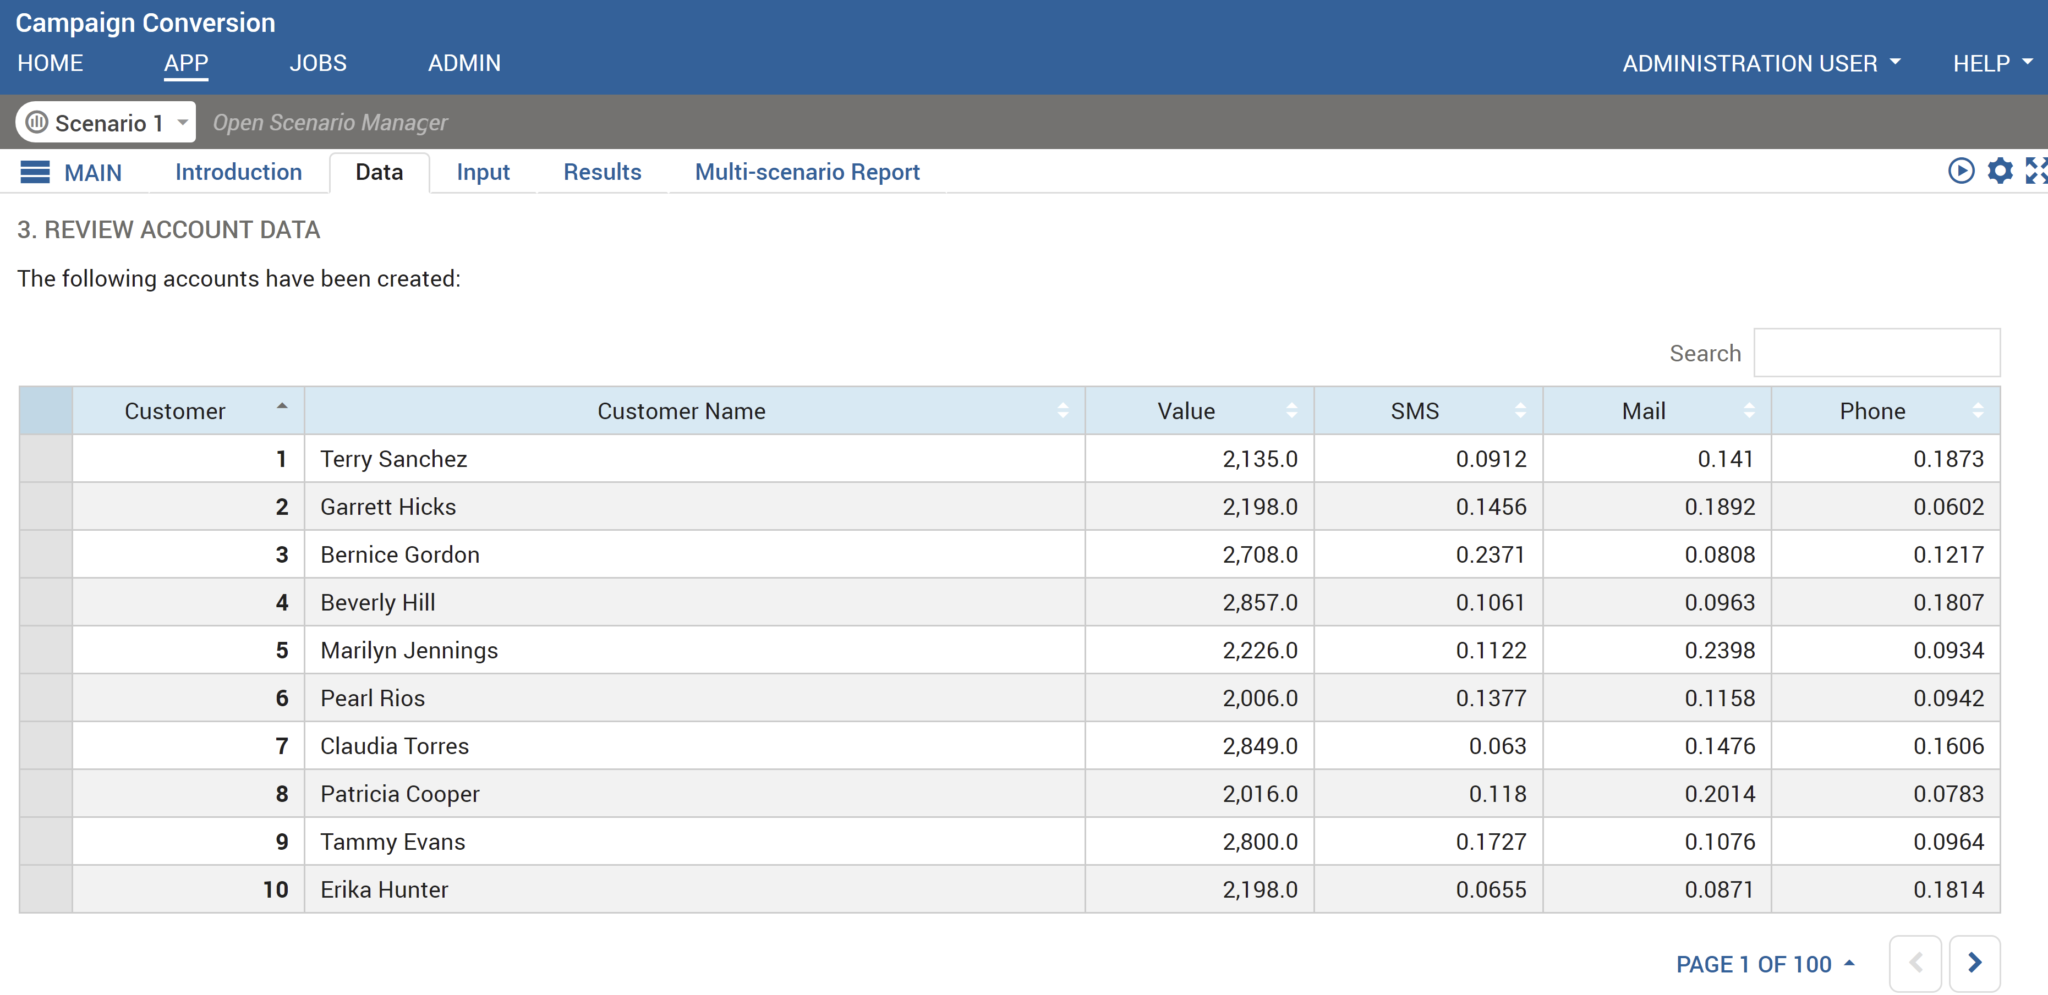Navigate to the JOBS section

pos(317,62)
